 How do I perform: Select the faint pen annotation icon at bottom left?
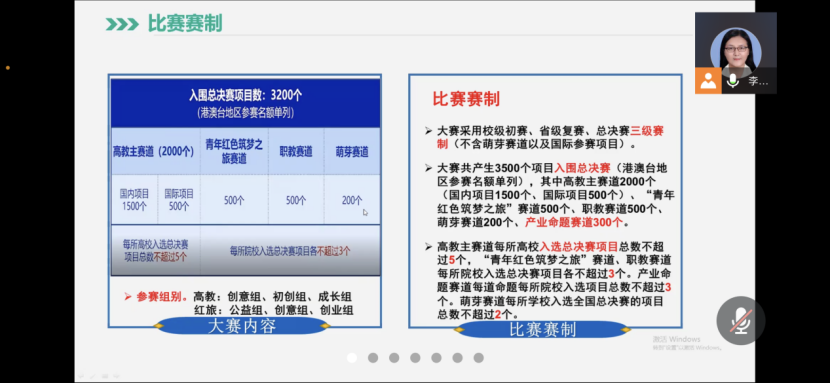click(92, 376)
